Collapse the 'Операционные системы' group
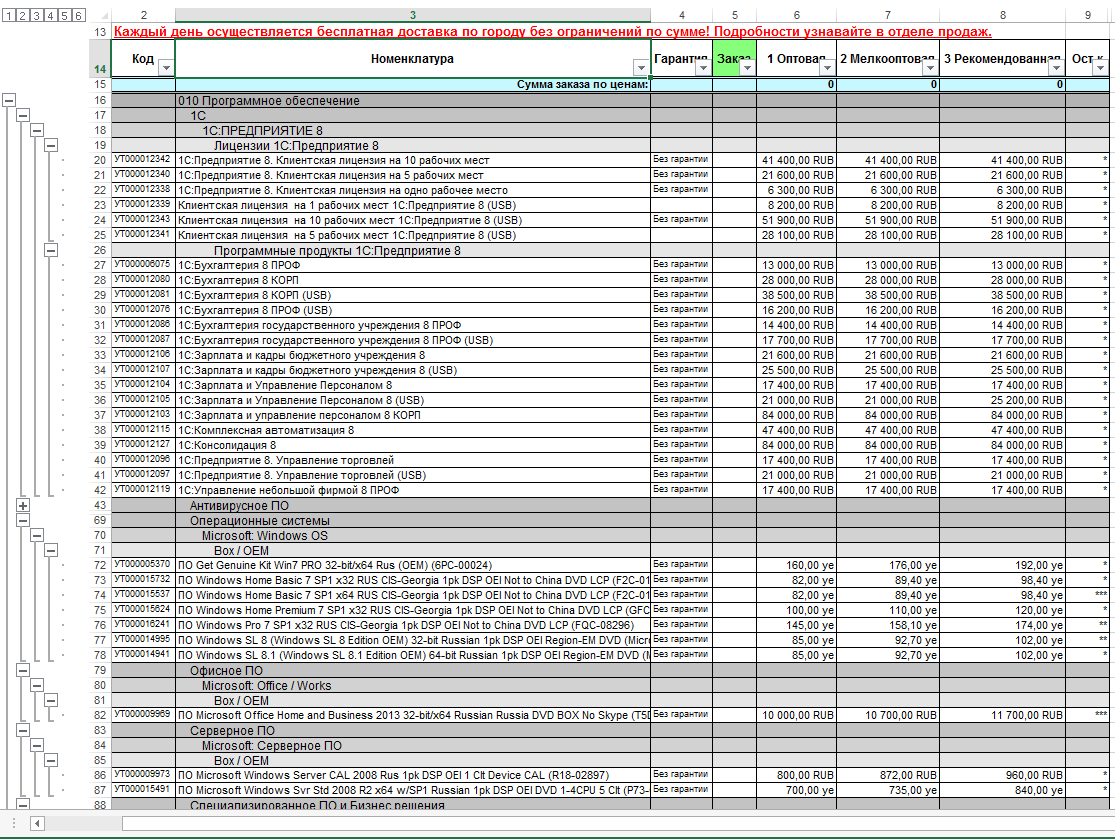This screenshot has width=1115, height=839. (x=23, y=520)
